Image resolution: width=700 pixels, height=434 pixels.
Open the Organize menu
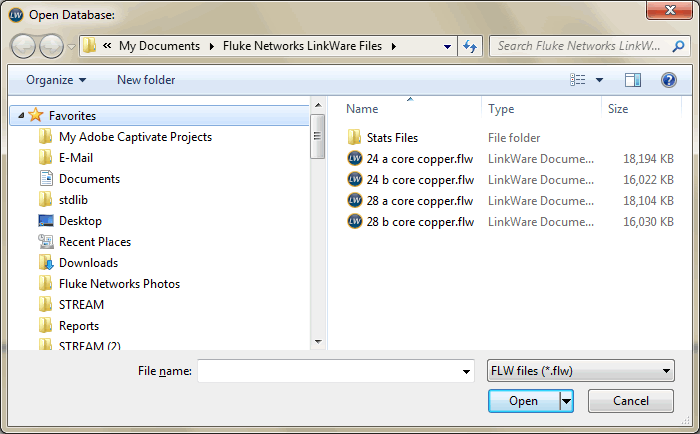(56, 80)
